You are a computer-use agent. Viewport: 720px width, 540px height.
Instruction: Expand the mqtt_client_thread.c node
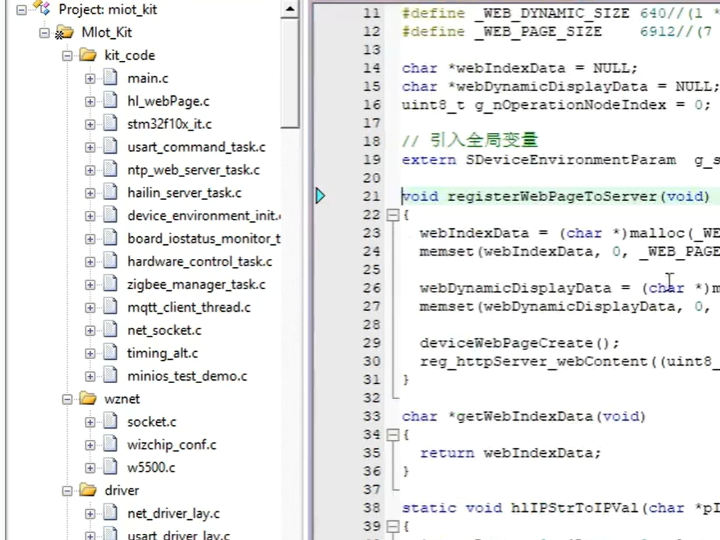(90, 308)
